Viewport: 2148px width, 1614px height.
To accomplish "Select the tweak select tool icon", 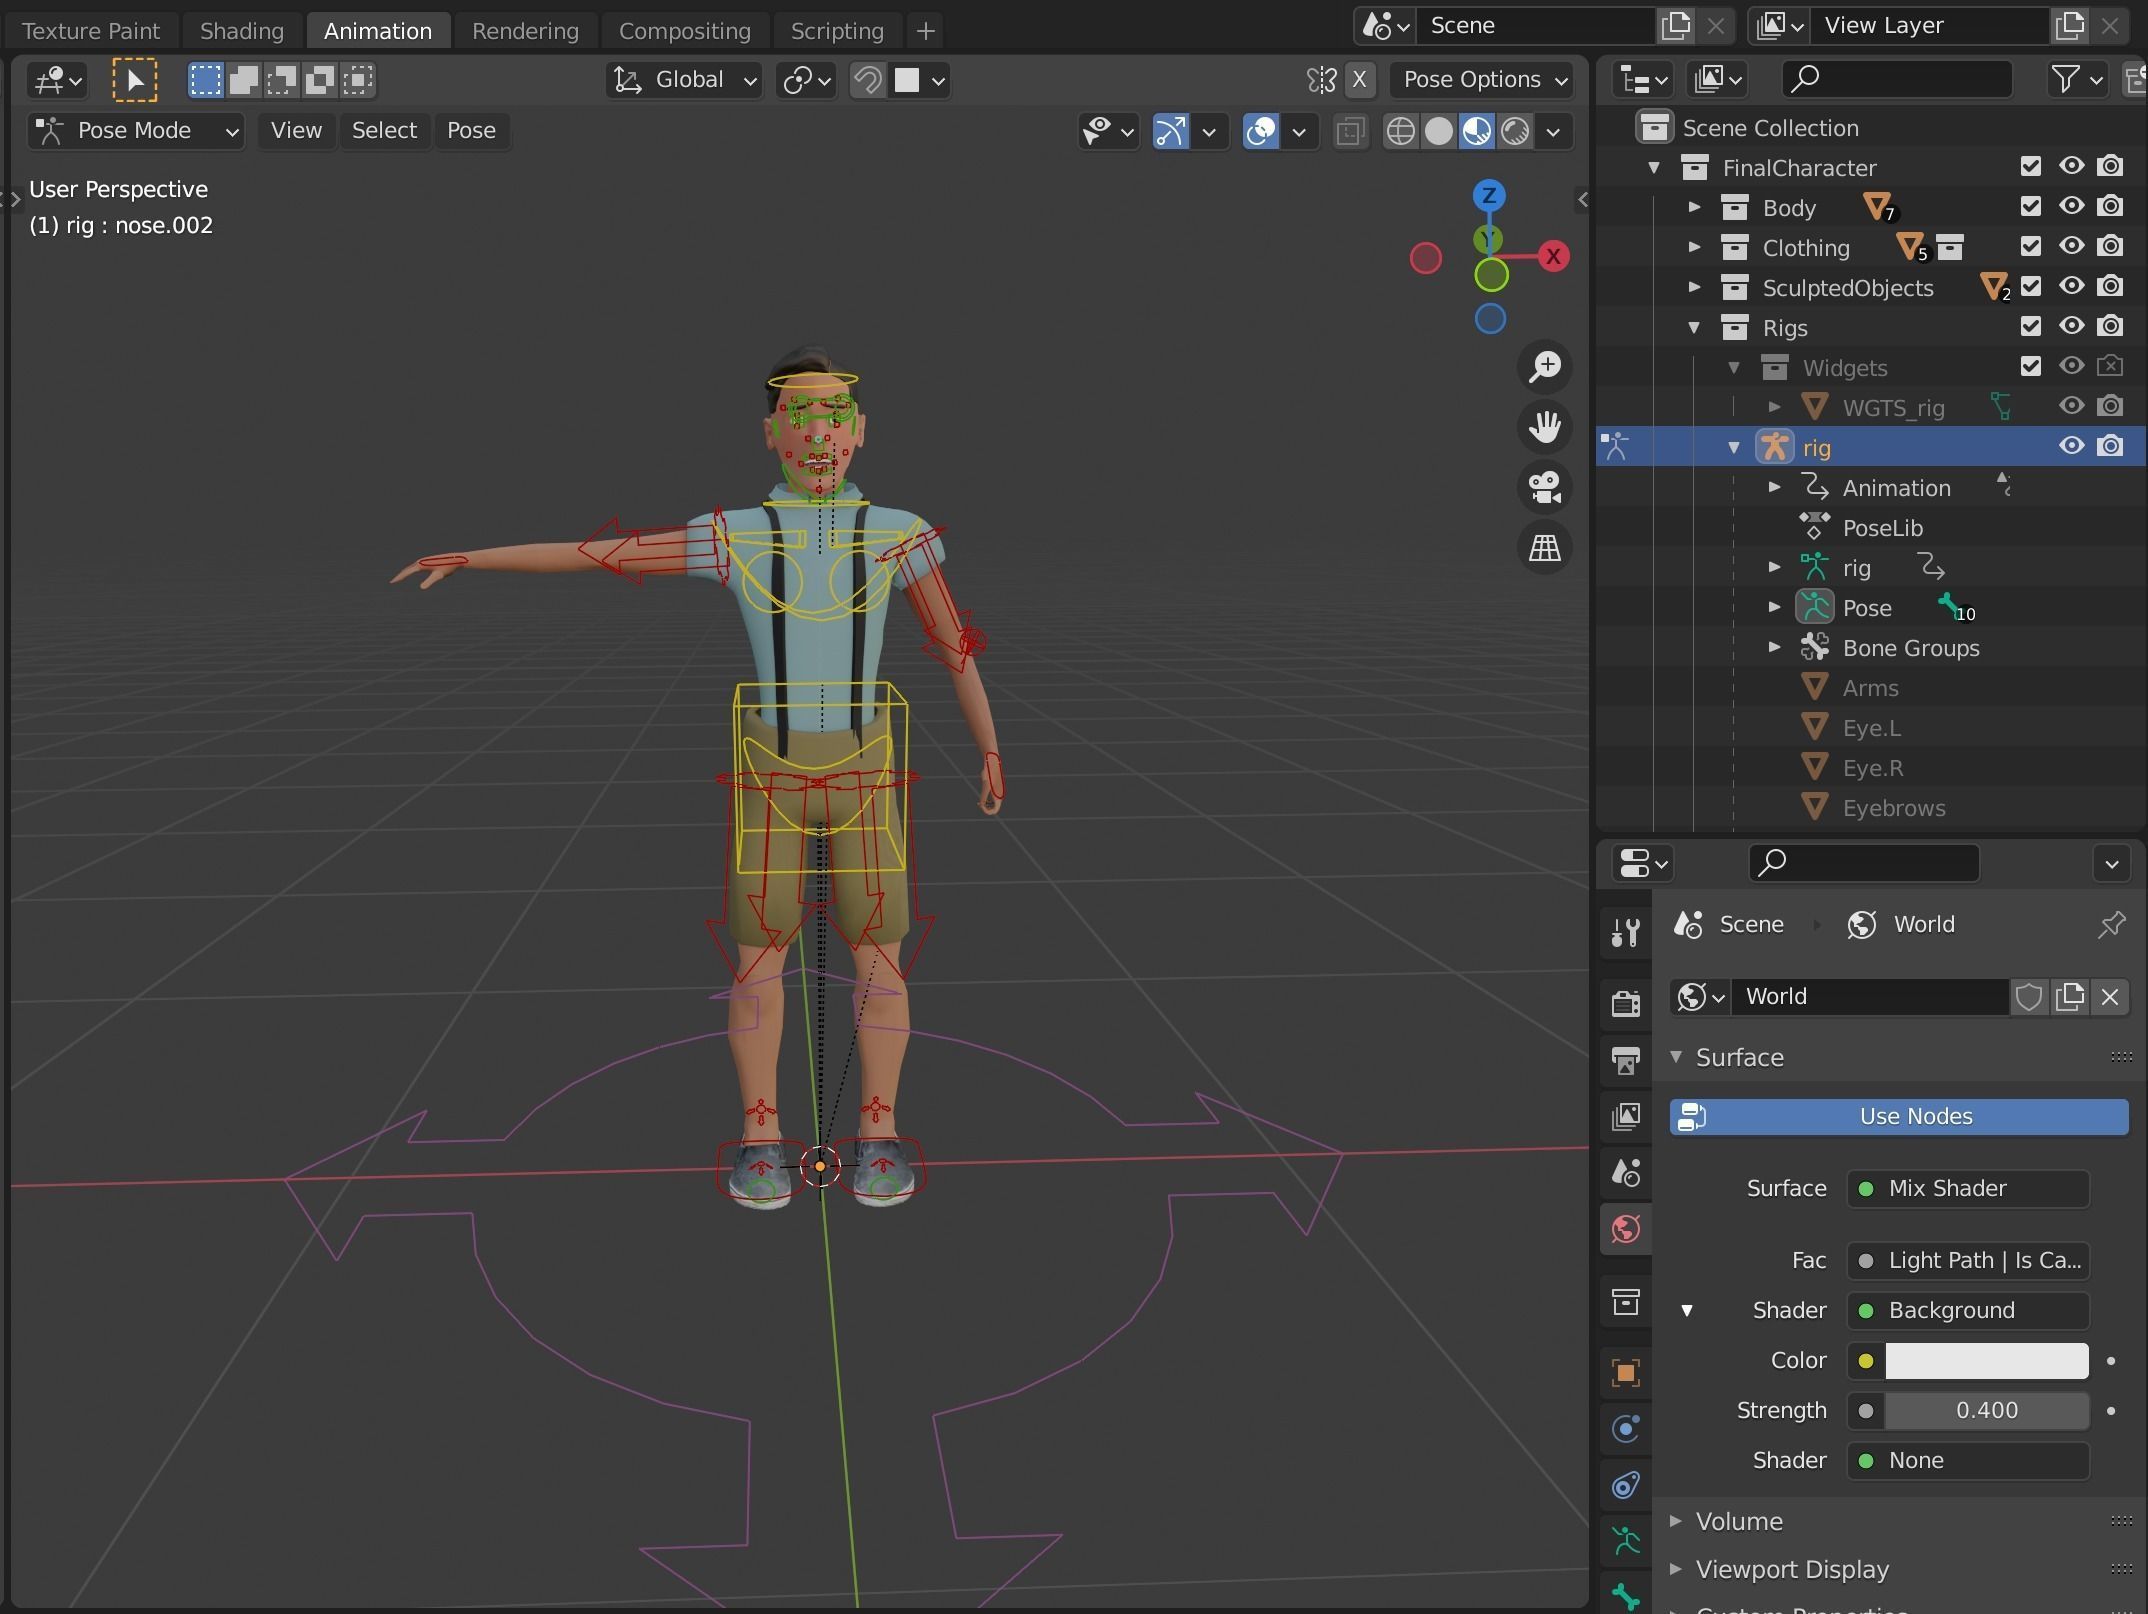I will point(134,80).
